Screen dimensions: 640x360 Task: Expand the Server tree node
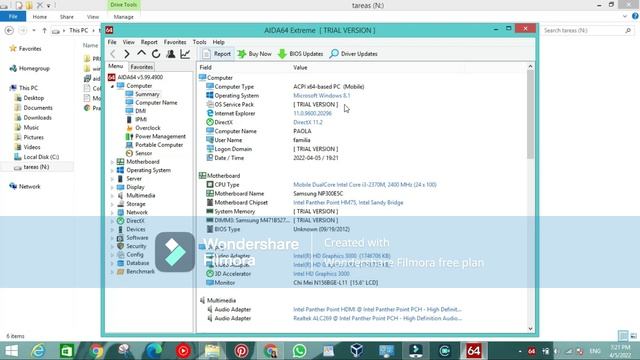tap(112, 179)
